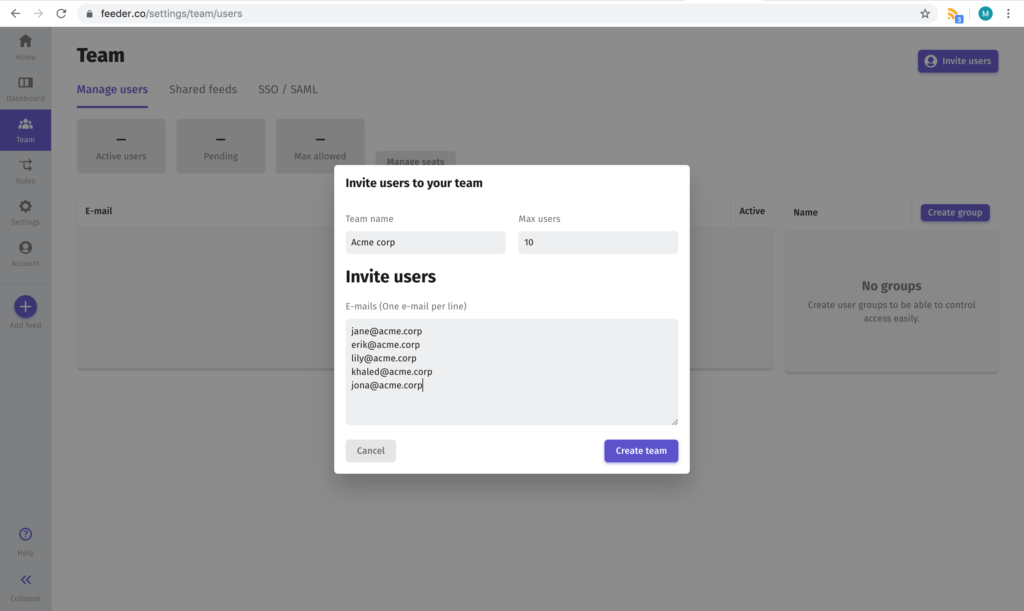Reload the page in browser
Viewport: 1024px width, 611px height.
61,13
